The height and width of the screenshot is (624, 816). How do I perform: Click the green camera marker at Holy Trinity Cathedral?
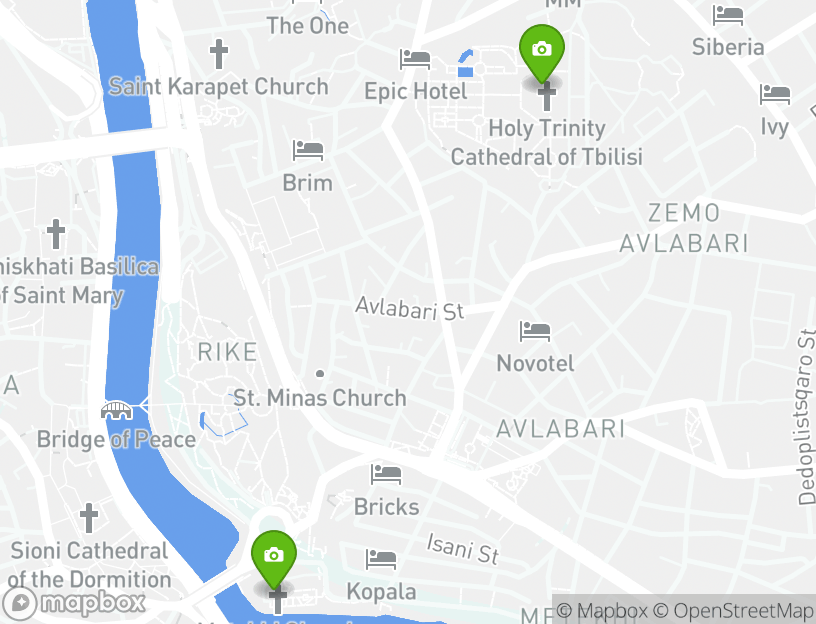[542, 54]
